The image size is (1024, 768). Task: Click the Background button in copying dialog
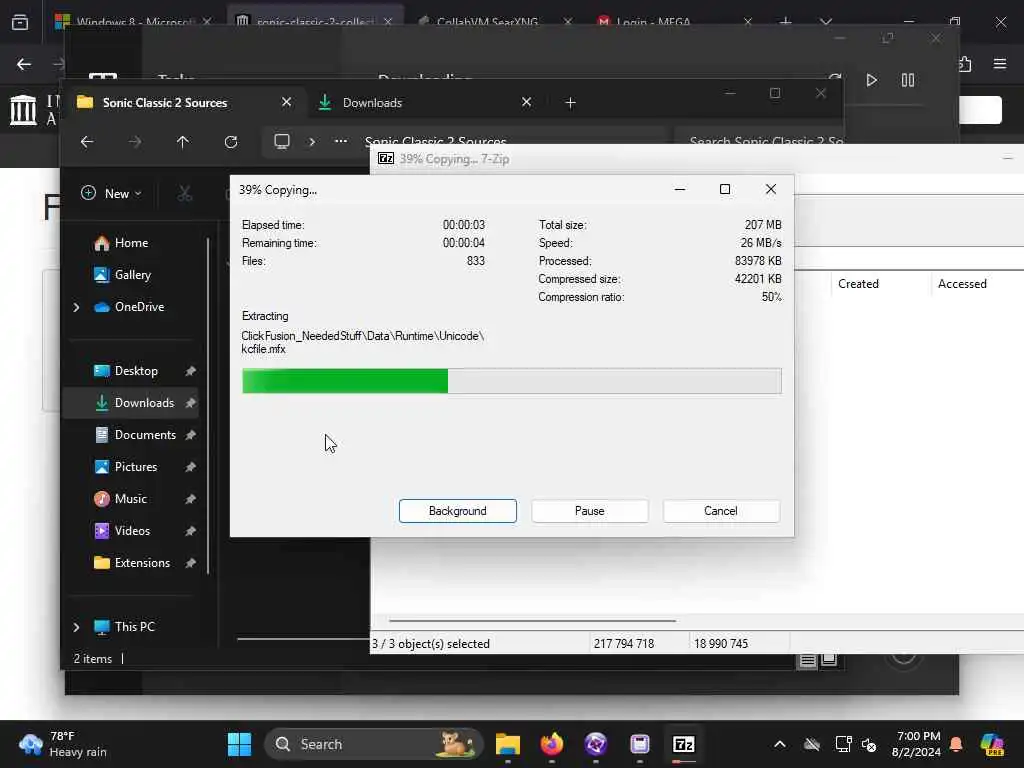click(457, 511)
